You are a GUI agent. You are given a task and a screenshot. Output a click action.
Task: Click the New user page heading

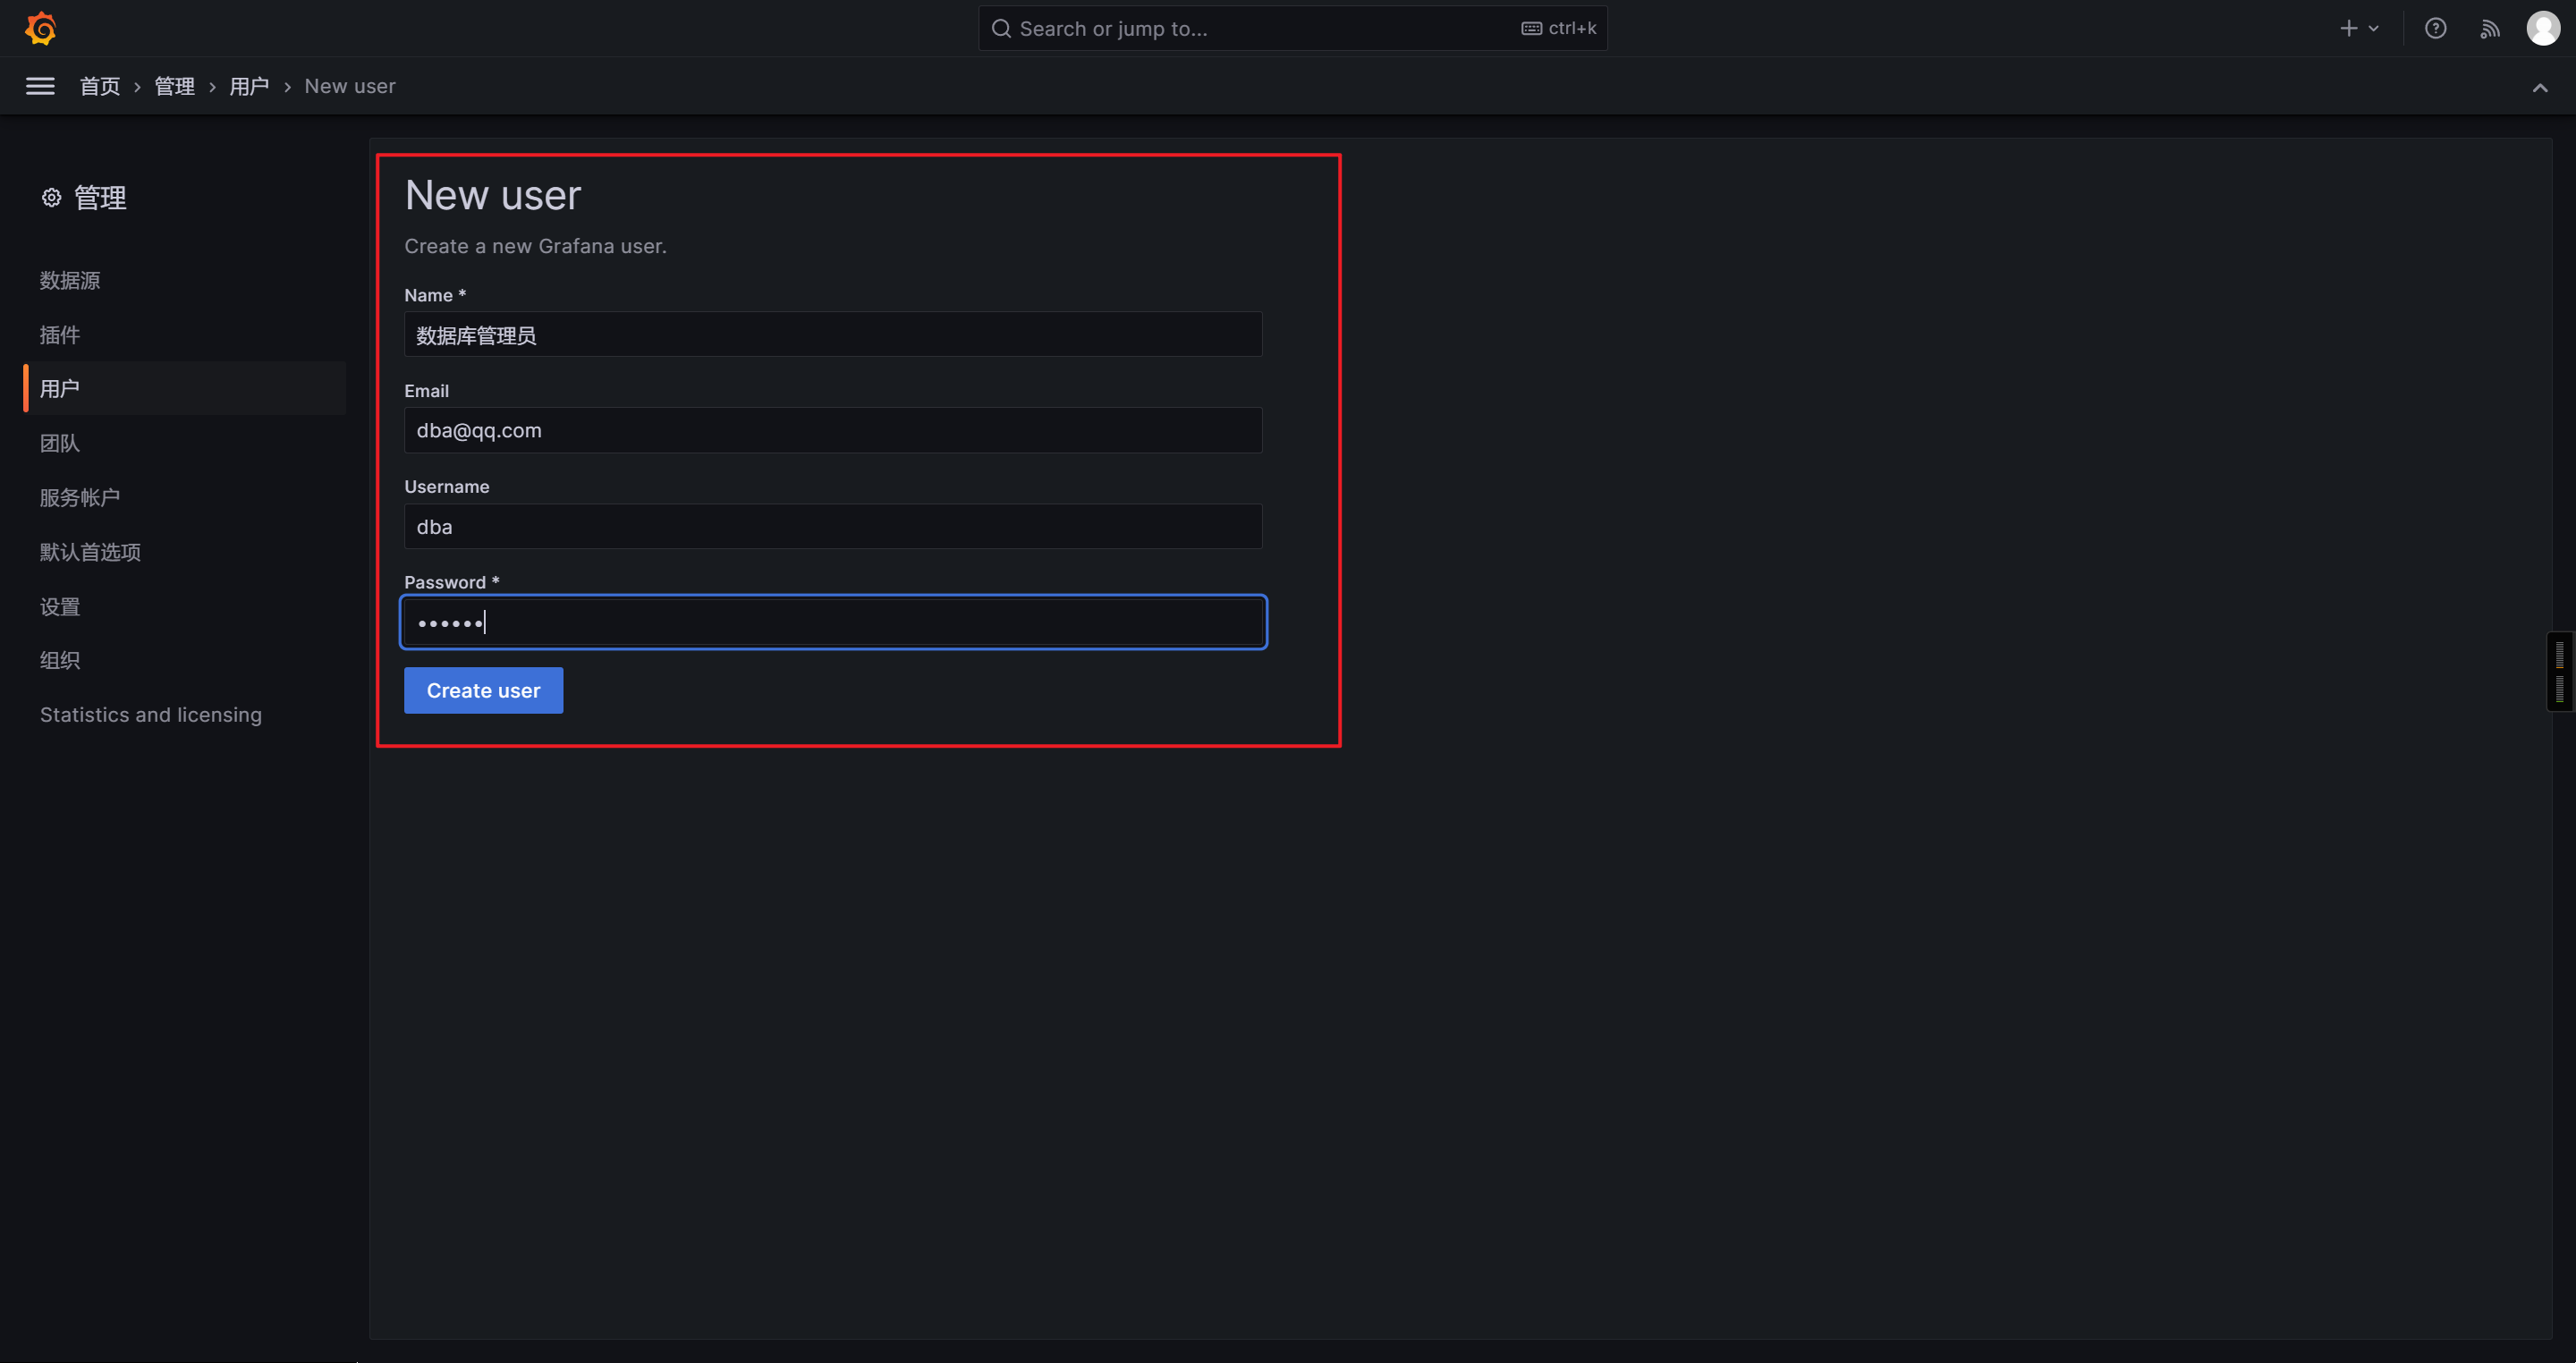(x=493, y=195)
